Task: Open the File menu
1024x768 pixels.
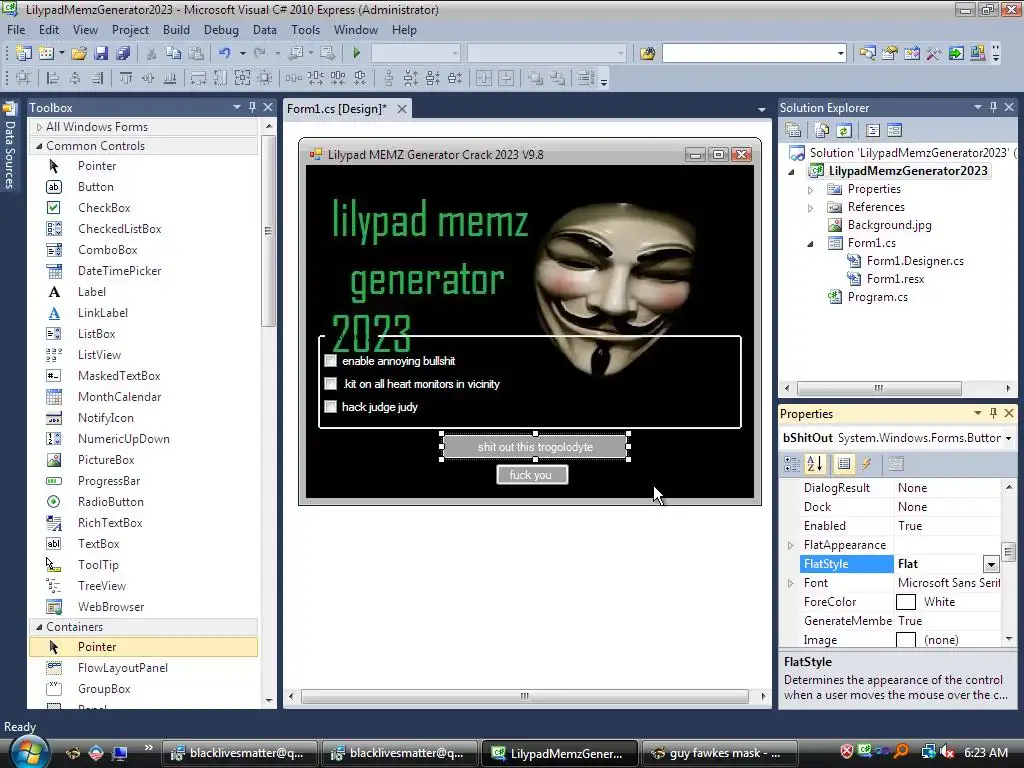Action: click(x=16, y=30)
